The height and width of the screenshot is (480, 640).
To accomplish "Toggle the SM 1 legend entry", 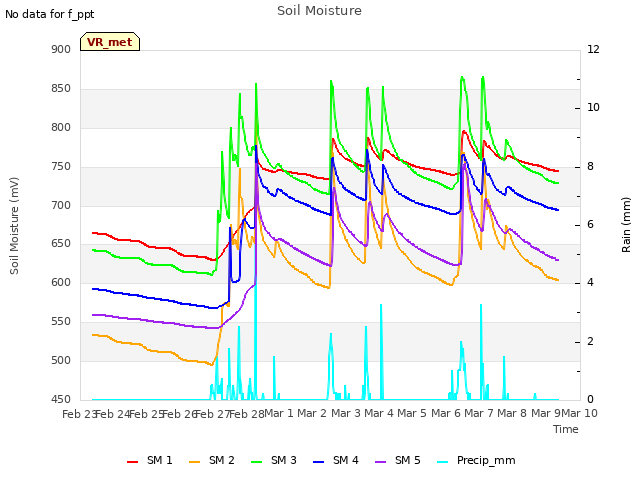I will click(x=150, y=460).
